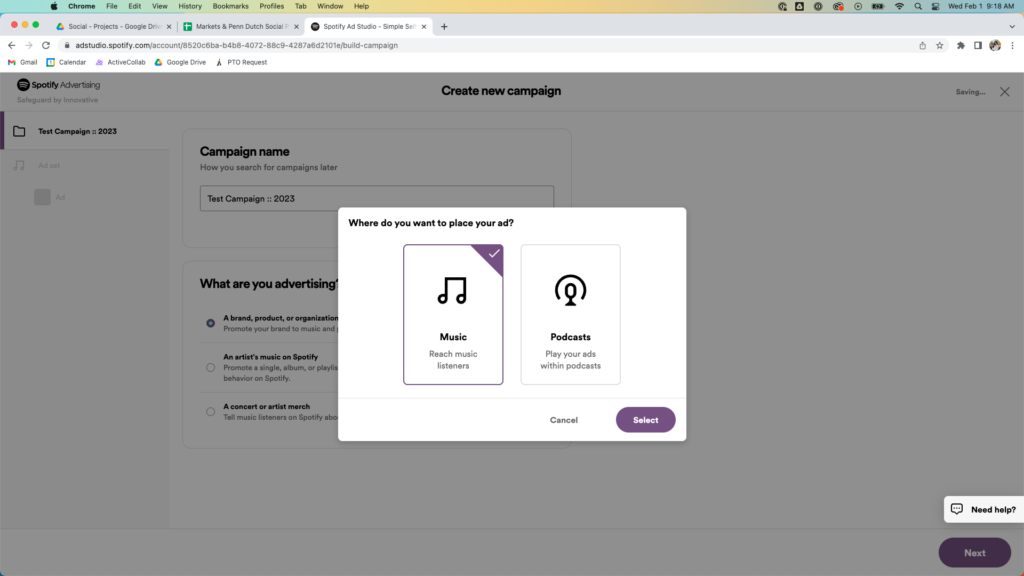
Task: Open the Bookmarks menu
Action: click(231, 6)
